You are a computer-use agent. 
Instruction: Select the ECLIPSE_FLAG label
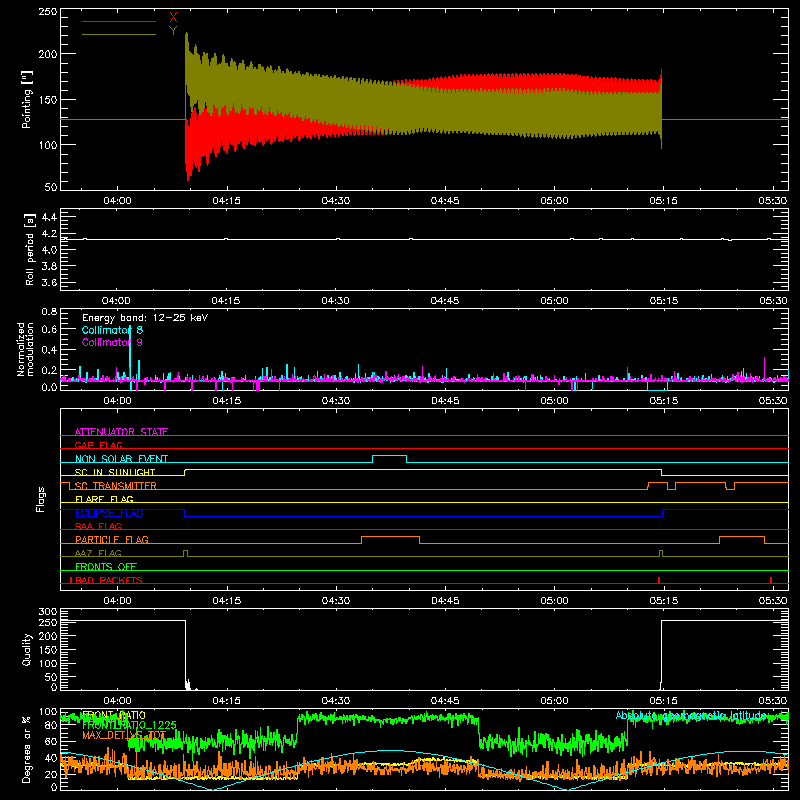point(109,513)
